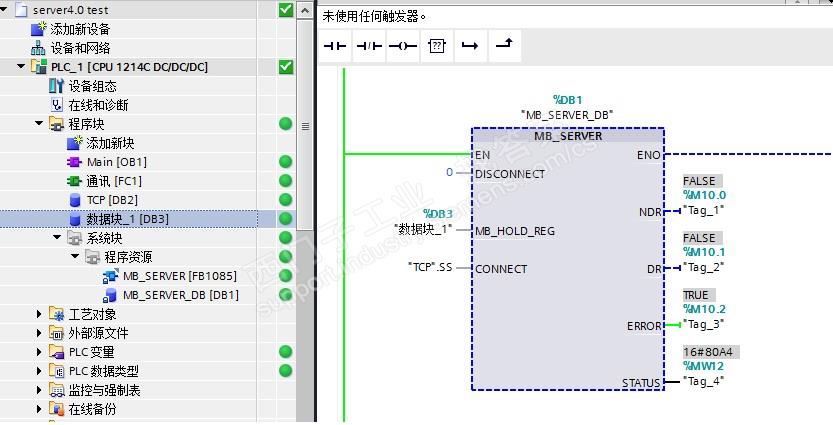
Task: Select PLC_1 [CPU 1214C DC/DC/DC]
Action: [130, 67]
